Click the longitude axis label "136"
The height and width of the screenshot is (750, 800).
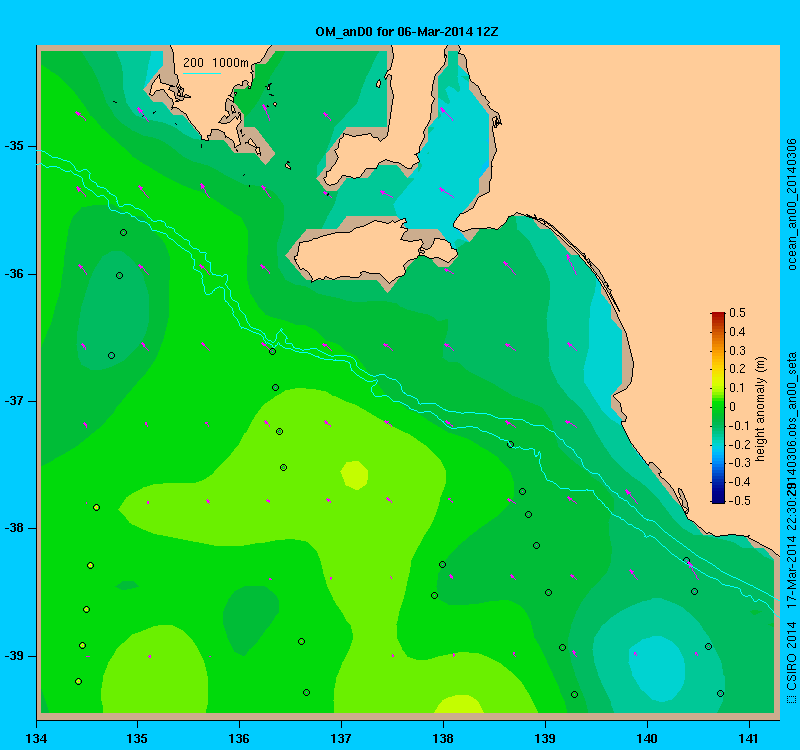(x=239, y=738)
